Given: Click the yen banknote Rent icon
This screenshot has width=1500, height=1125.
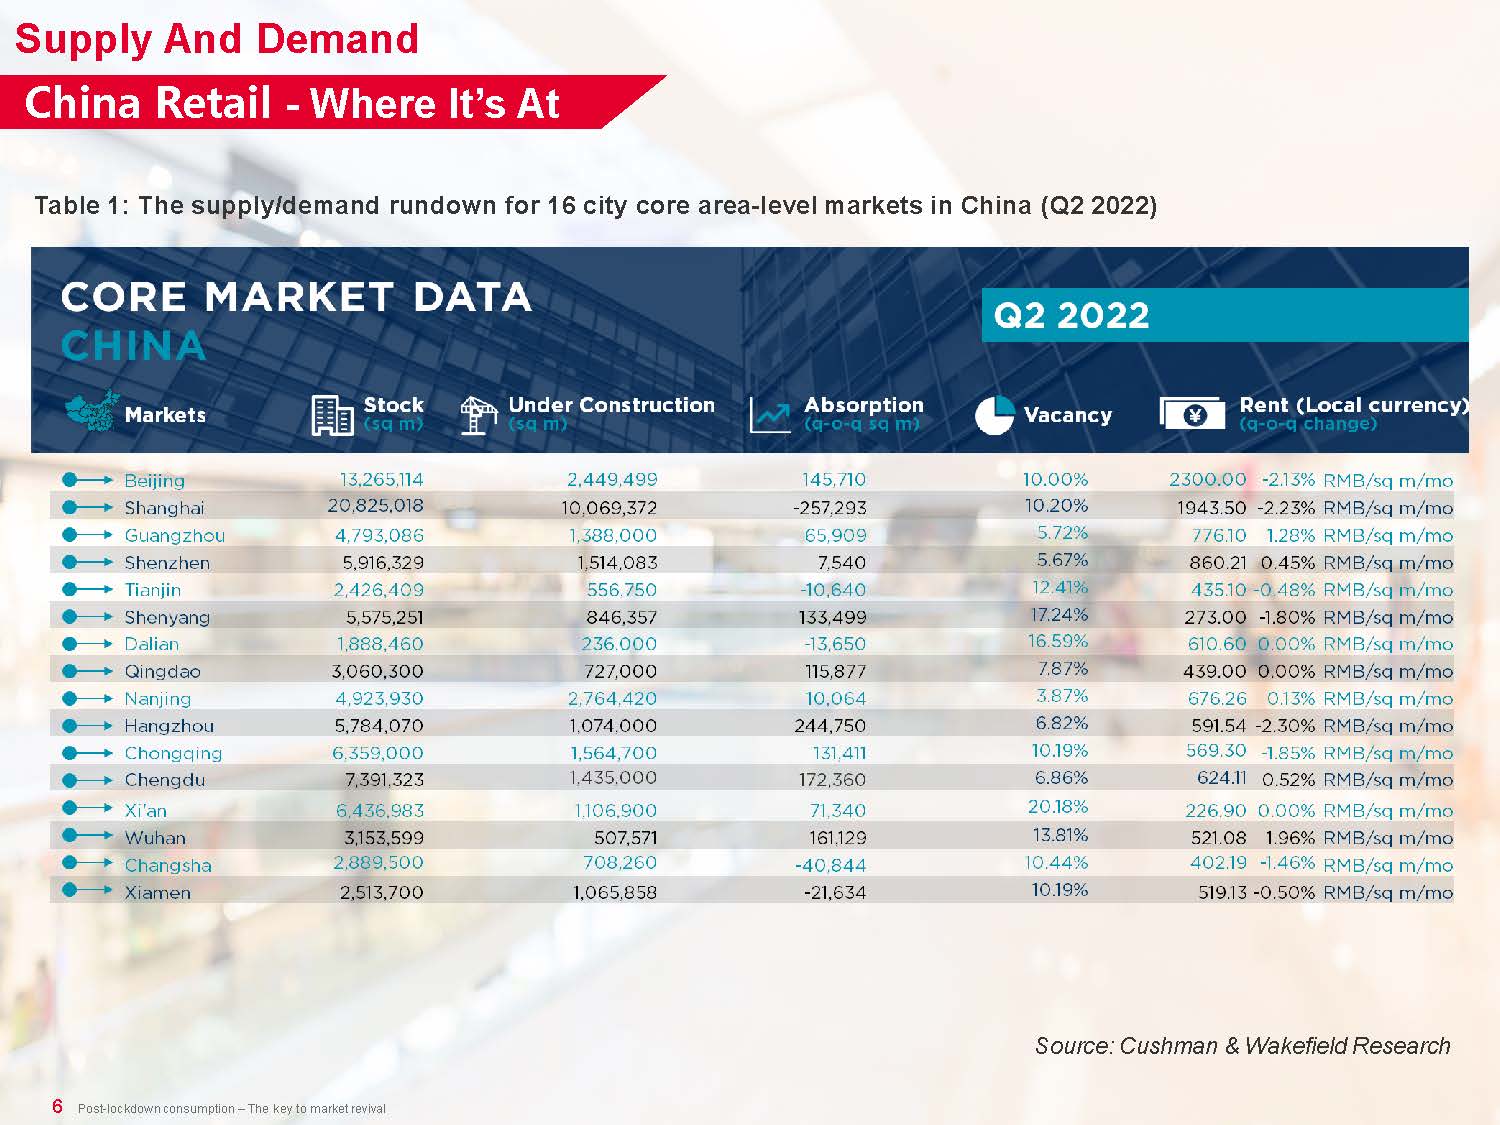Looking at the screenshot, I should [1192, 414].
